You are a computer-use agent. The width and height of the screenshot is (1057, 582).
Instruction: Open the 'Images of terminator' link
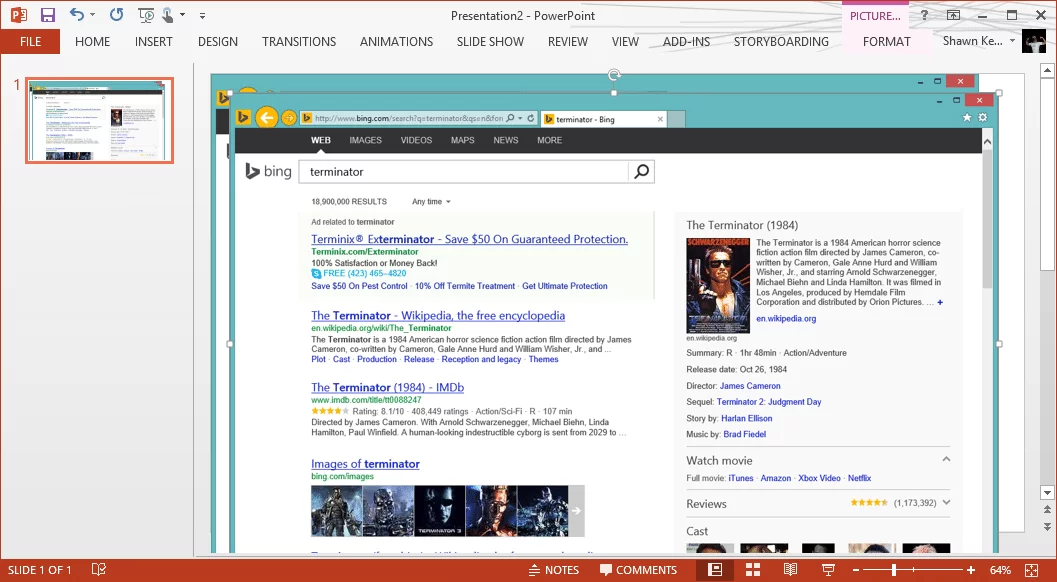[x=365, y=464]
